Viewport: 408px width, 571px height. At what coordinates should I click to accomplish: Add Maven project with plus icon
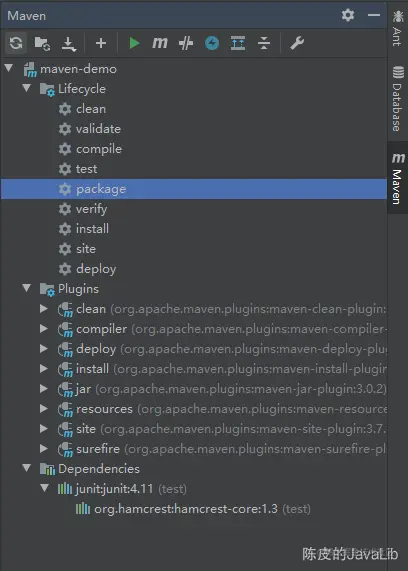(x=101, y=43)
